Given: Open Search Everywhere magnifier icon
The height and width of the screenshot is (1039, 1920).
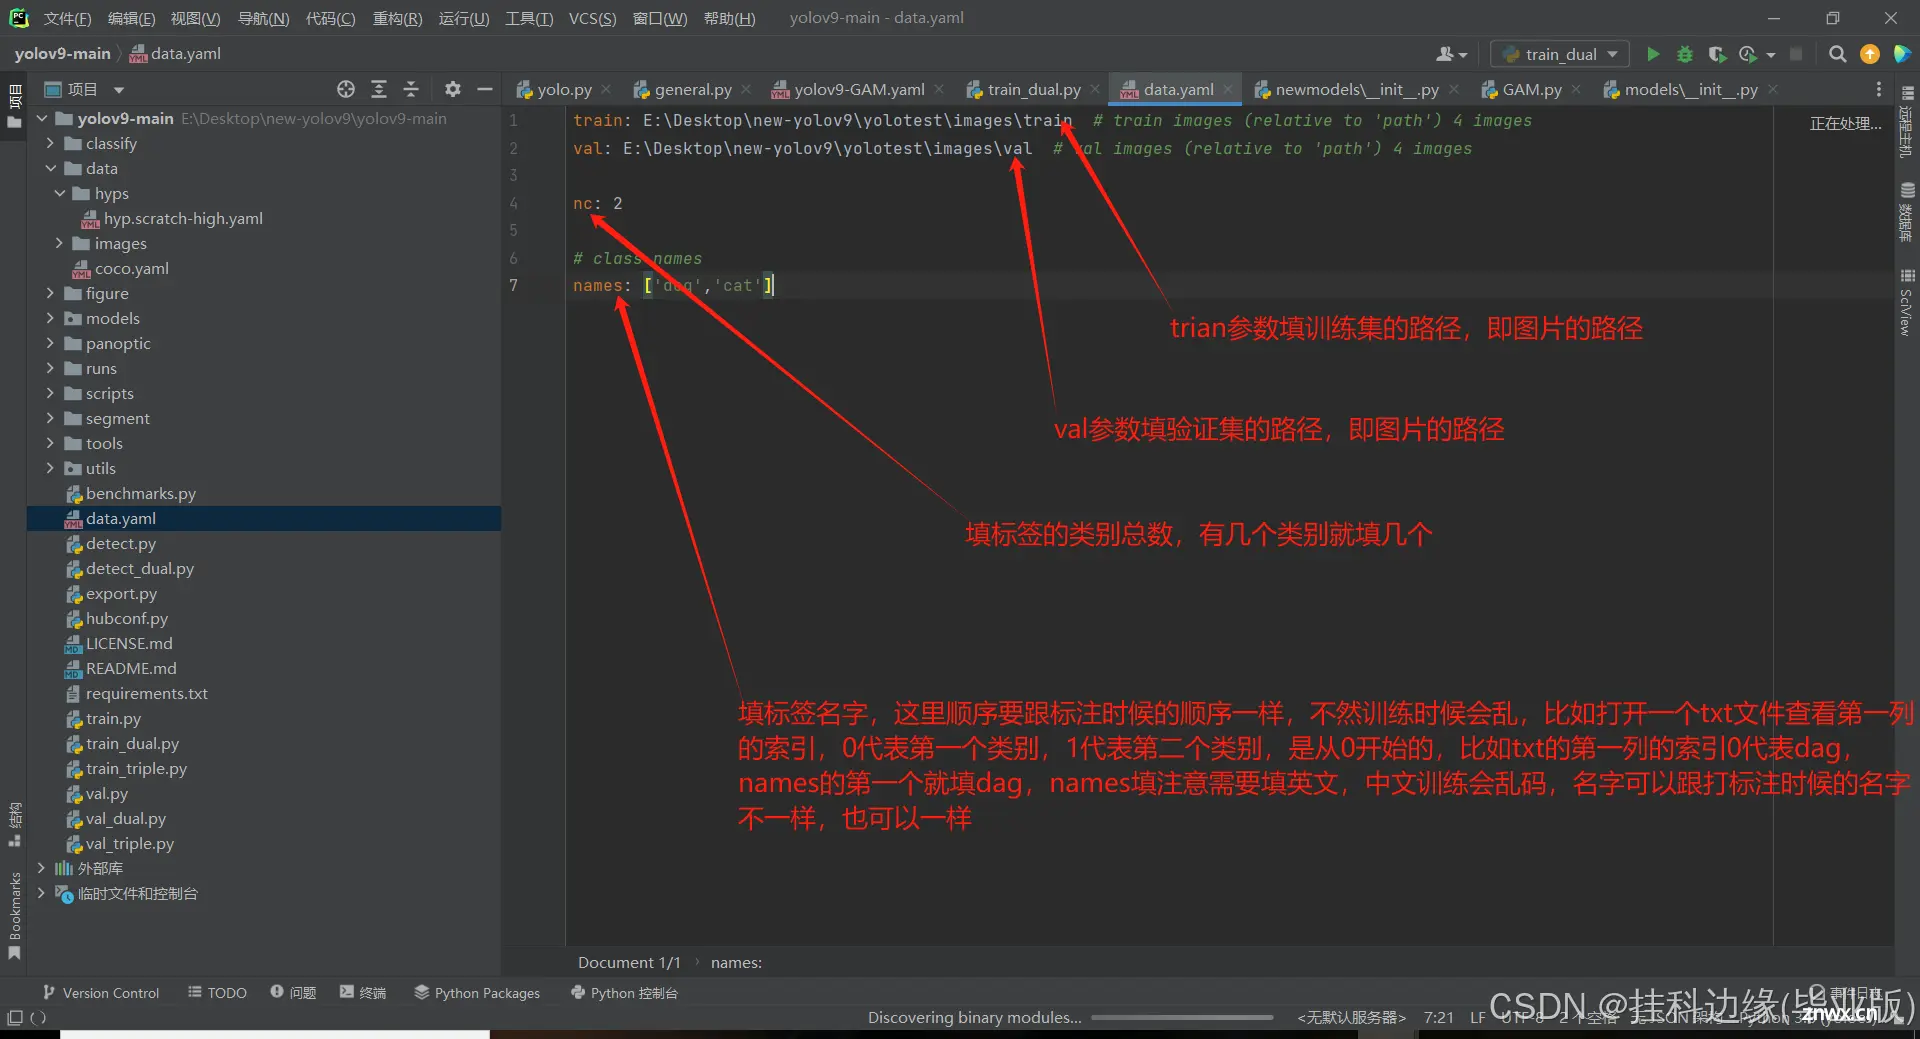Looking at the screenshot, I should [x=1837, y=54].
